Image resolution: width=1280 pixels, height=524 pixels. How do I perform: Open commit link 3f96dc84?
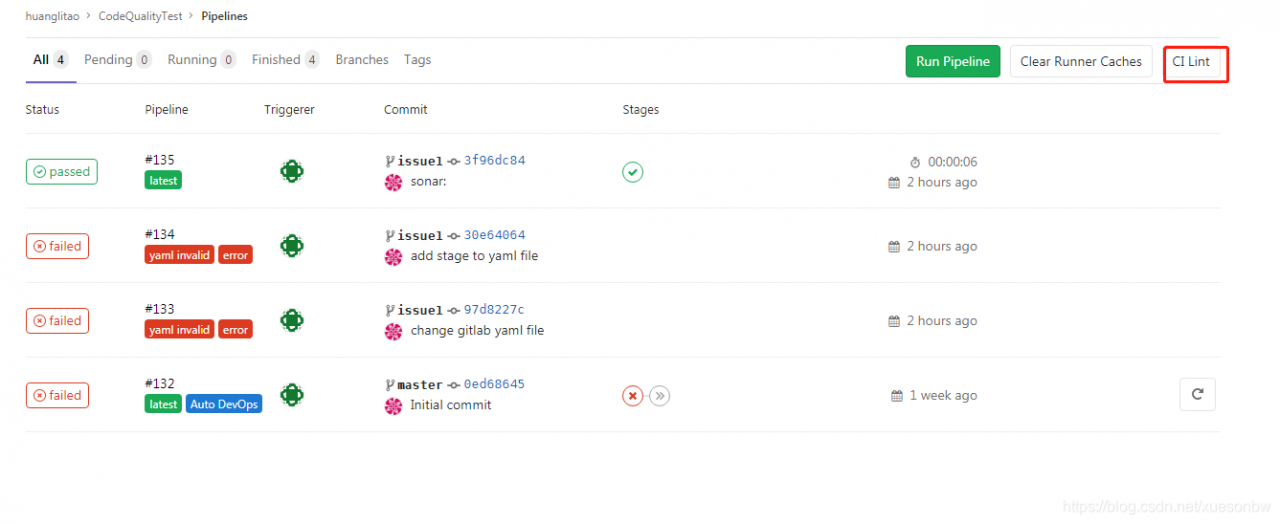click(494, 160)
